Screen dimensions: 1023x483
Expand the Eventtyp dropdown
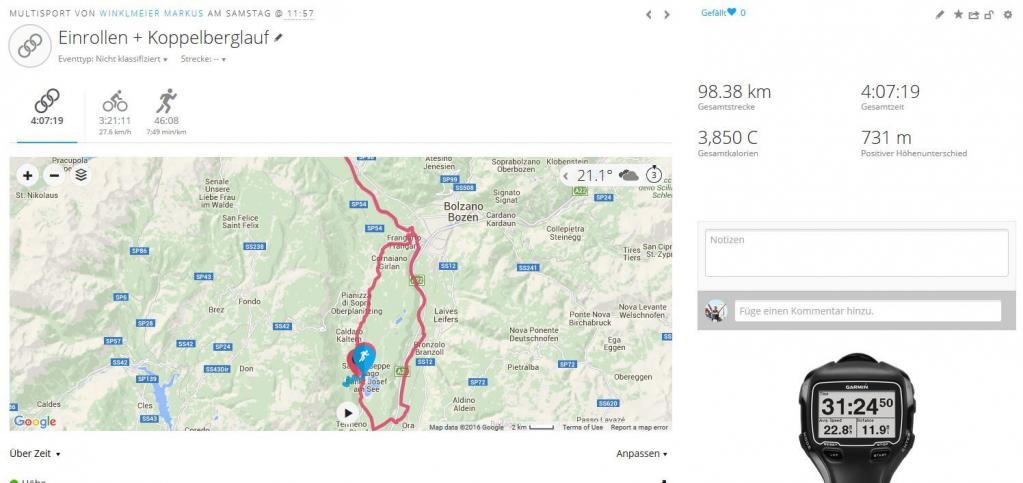(113, 59)
